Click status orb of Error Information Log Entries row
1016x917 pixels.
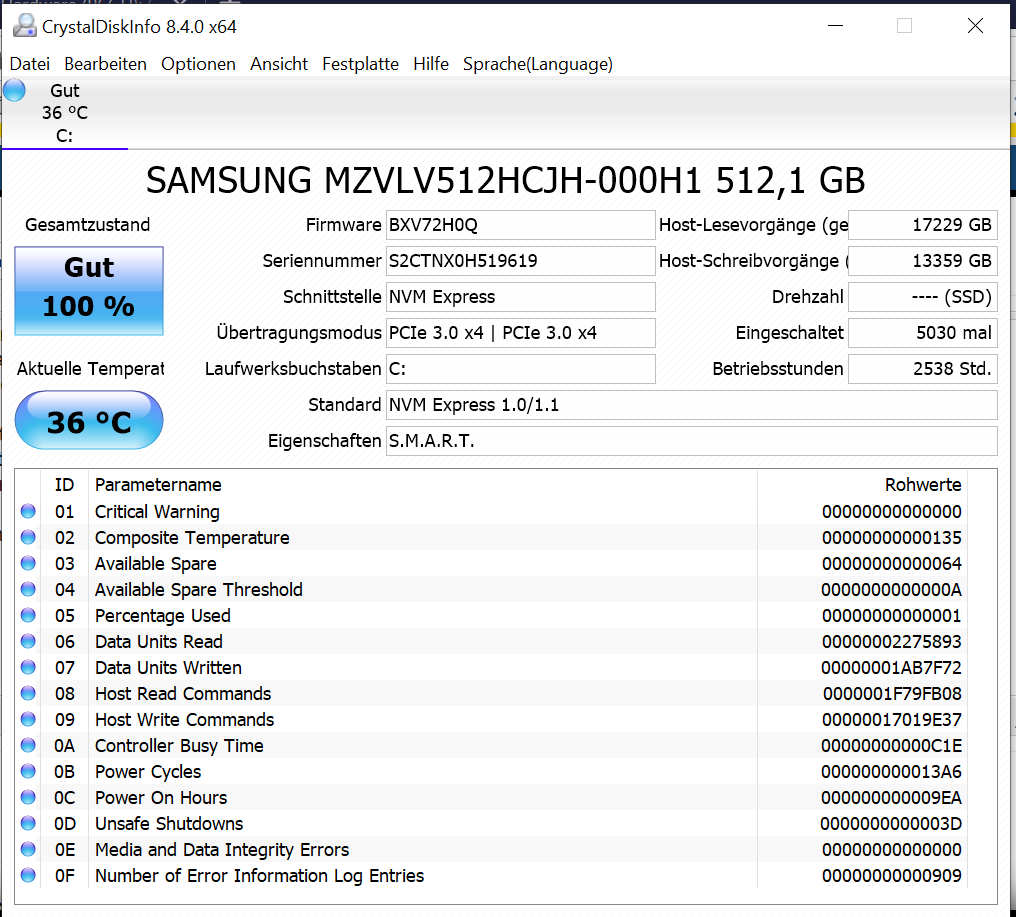tap(28, 875)
